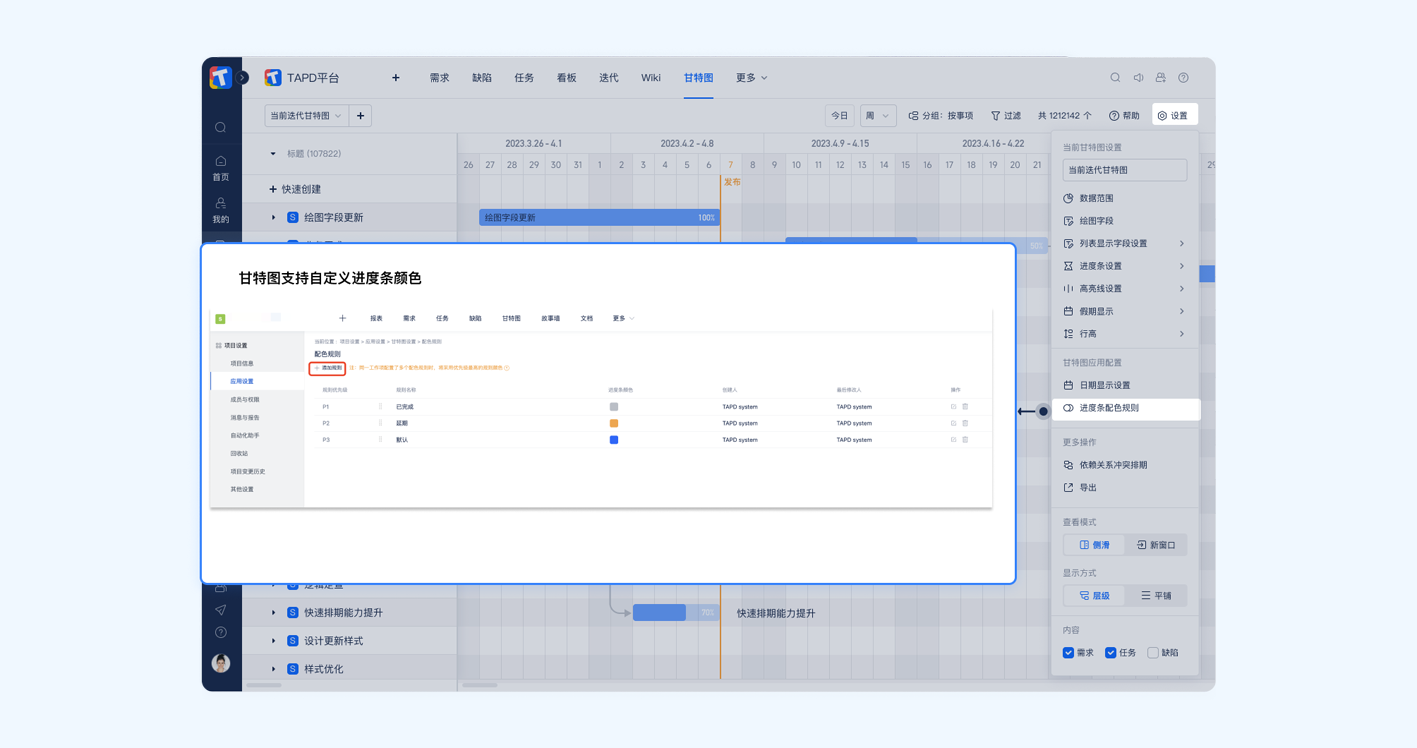The width and height of the screenshot is (1417, 748).
Task: Open the 周 time scale dropdown
Action: click(x=878, y=116)
